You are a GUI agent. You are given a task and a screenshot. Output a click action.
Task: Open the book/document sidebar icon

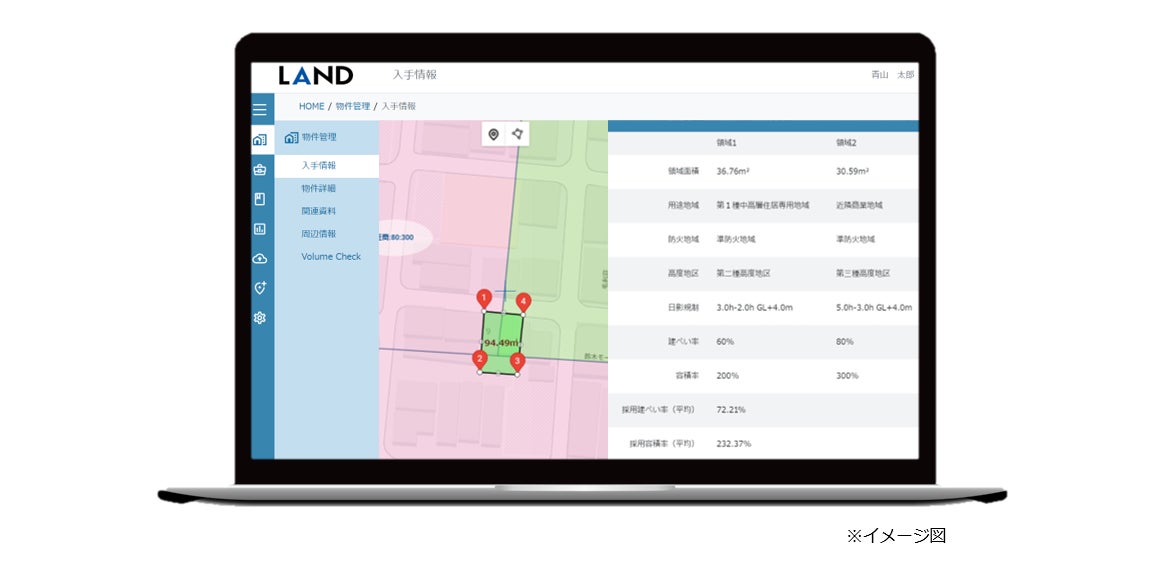[x=259, y=199]
